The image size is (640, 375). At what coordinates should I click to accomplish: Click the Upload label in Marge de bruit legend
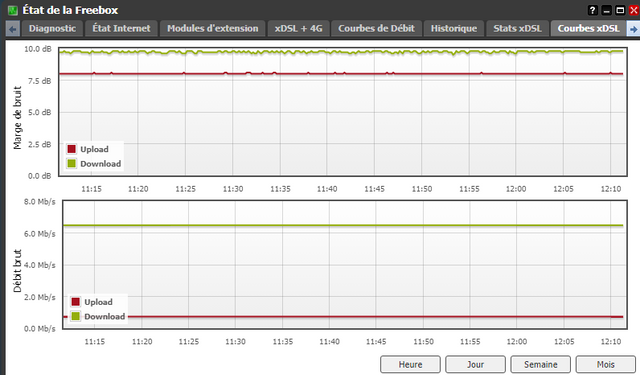click(94, 149)
